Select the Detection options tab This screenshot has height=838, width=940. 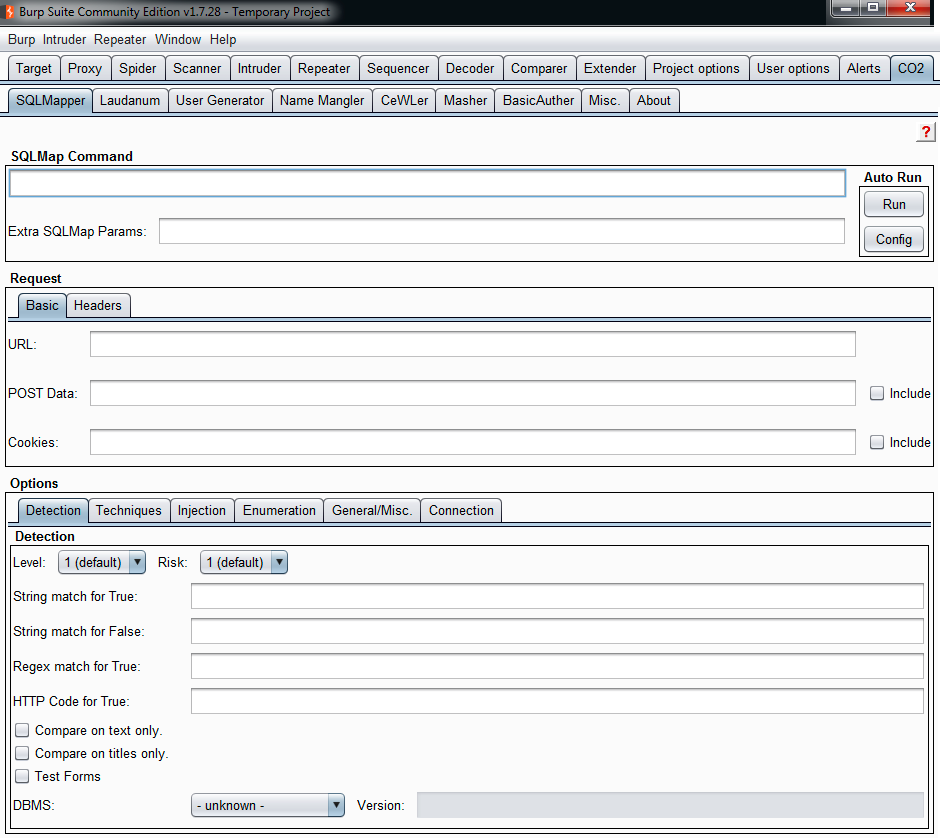click(x=53, y=511)
